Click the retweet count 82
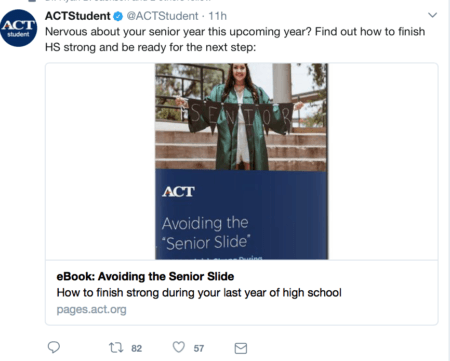Viewport: 450px width, 361px height. [136, 348]
